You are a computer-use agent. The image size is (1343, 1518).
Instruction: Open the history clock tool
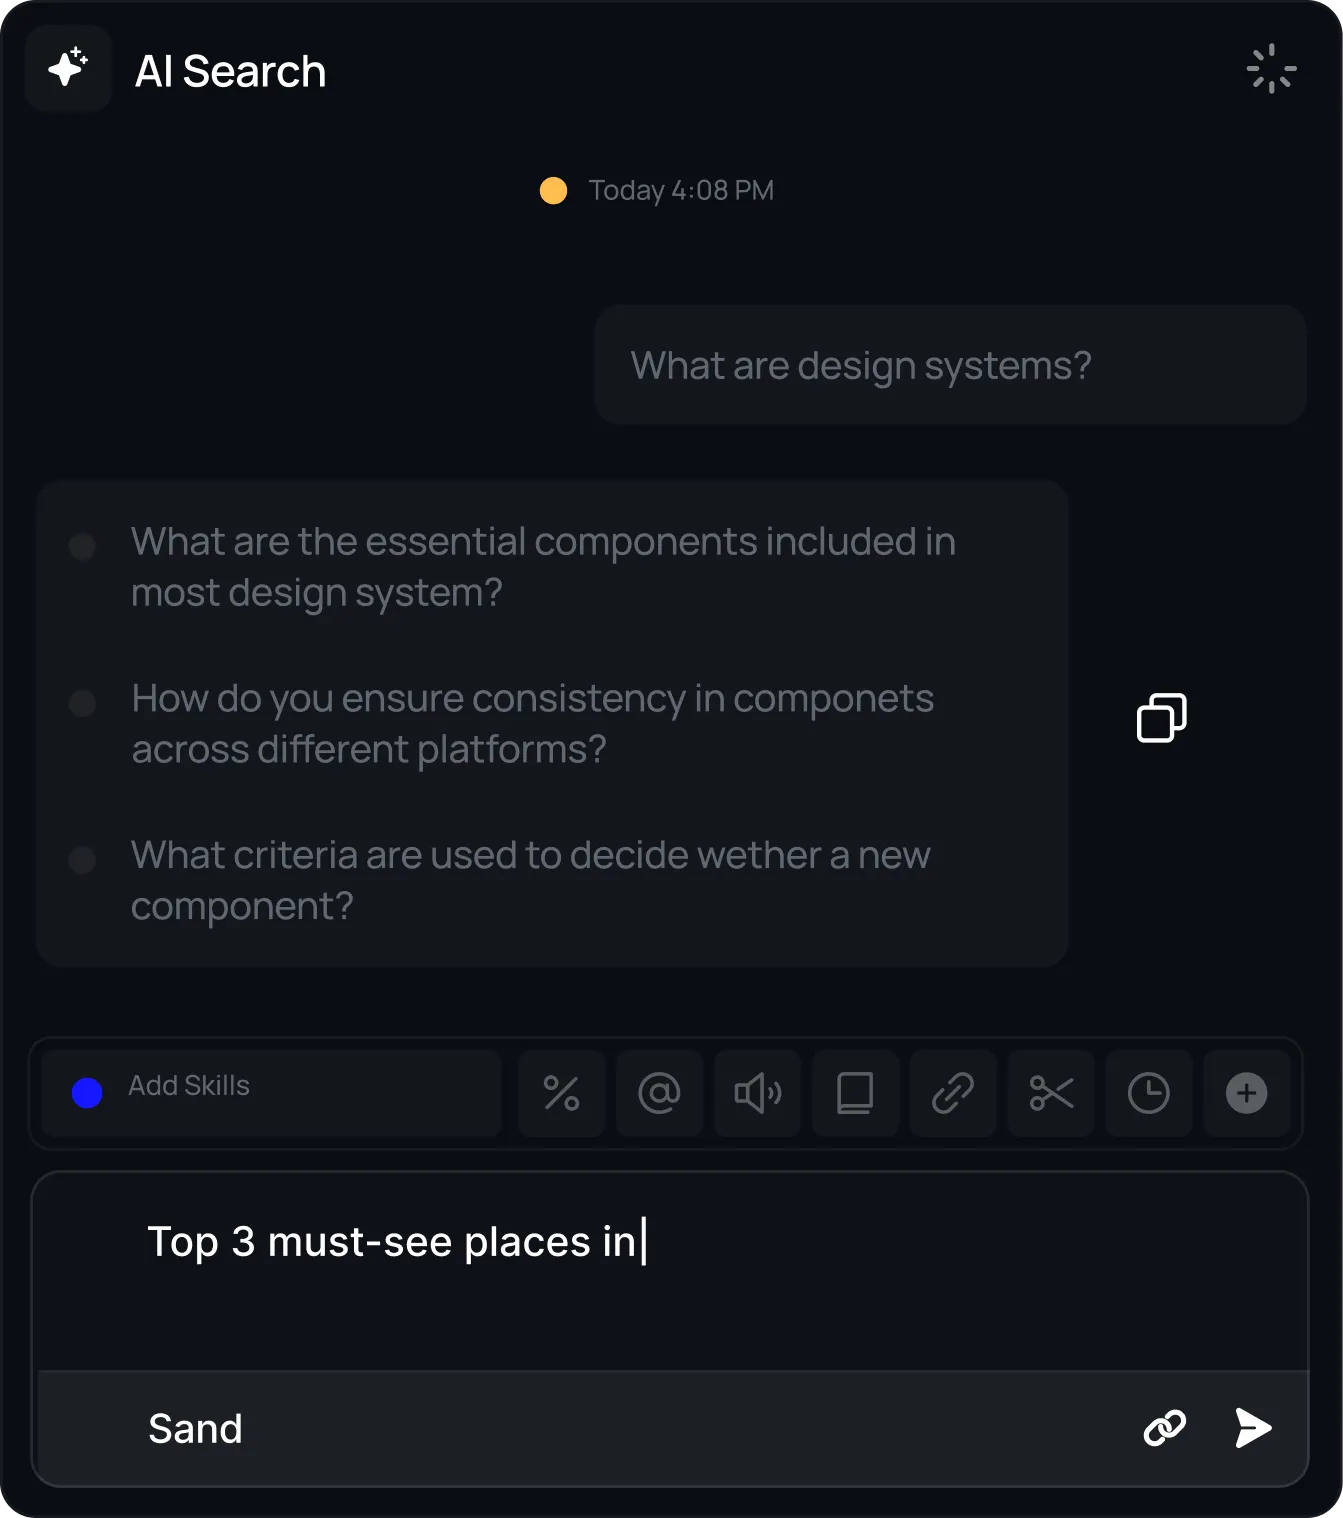pyautogui.click(x=1148, y=1093)
